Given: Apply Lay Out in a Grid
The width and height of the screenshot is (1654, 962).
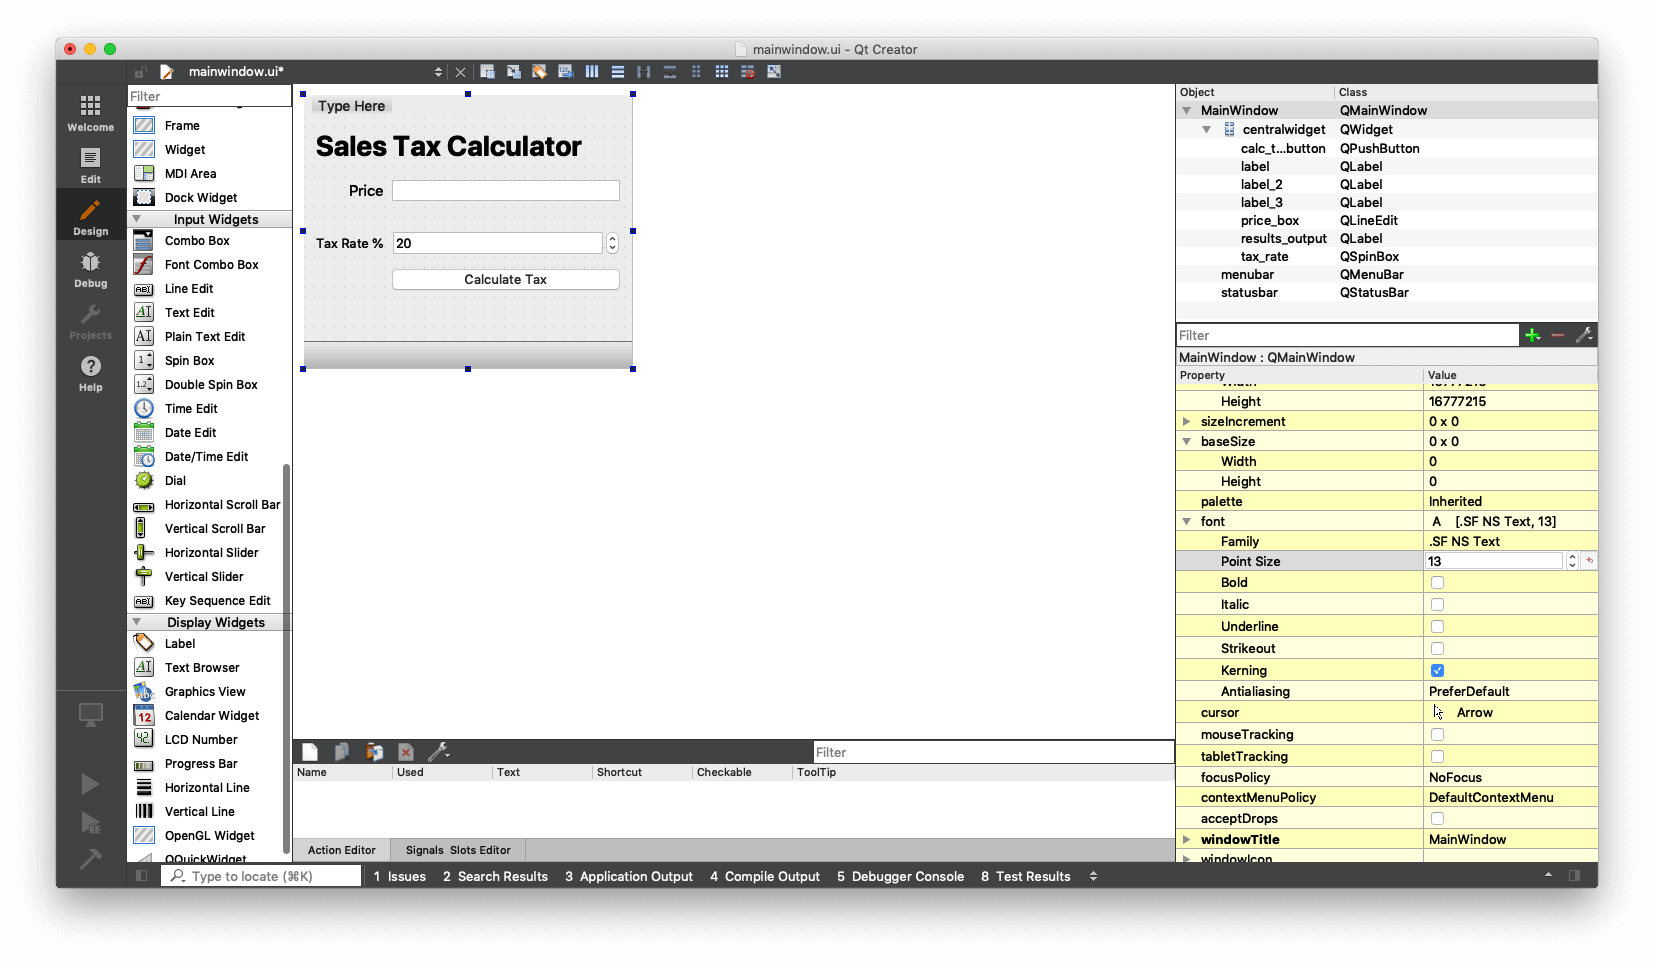Looking at the screenshot, I should [722, 72].
